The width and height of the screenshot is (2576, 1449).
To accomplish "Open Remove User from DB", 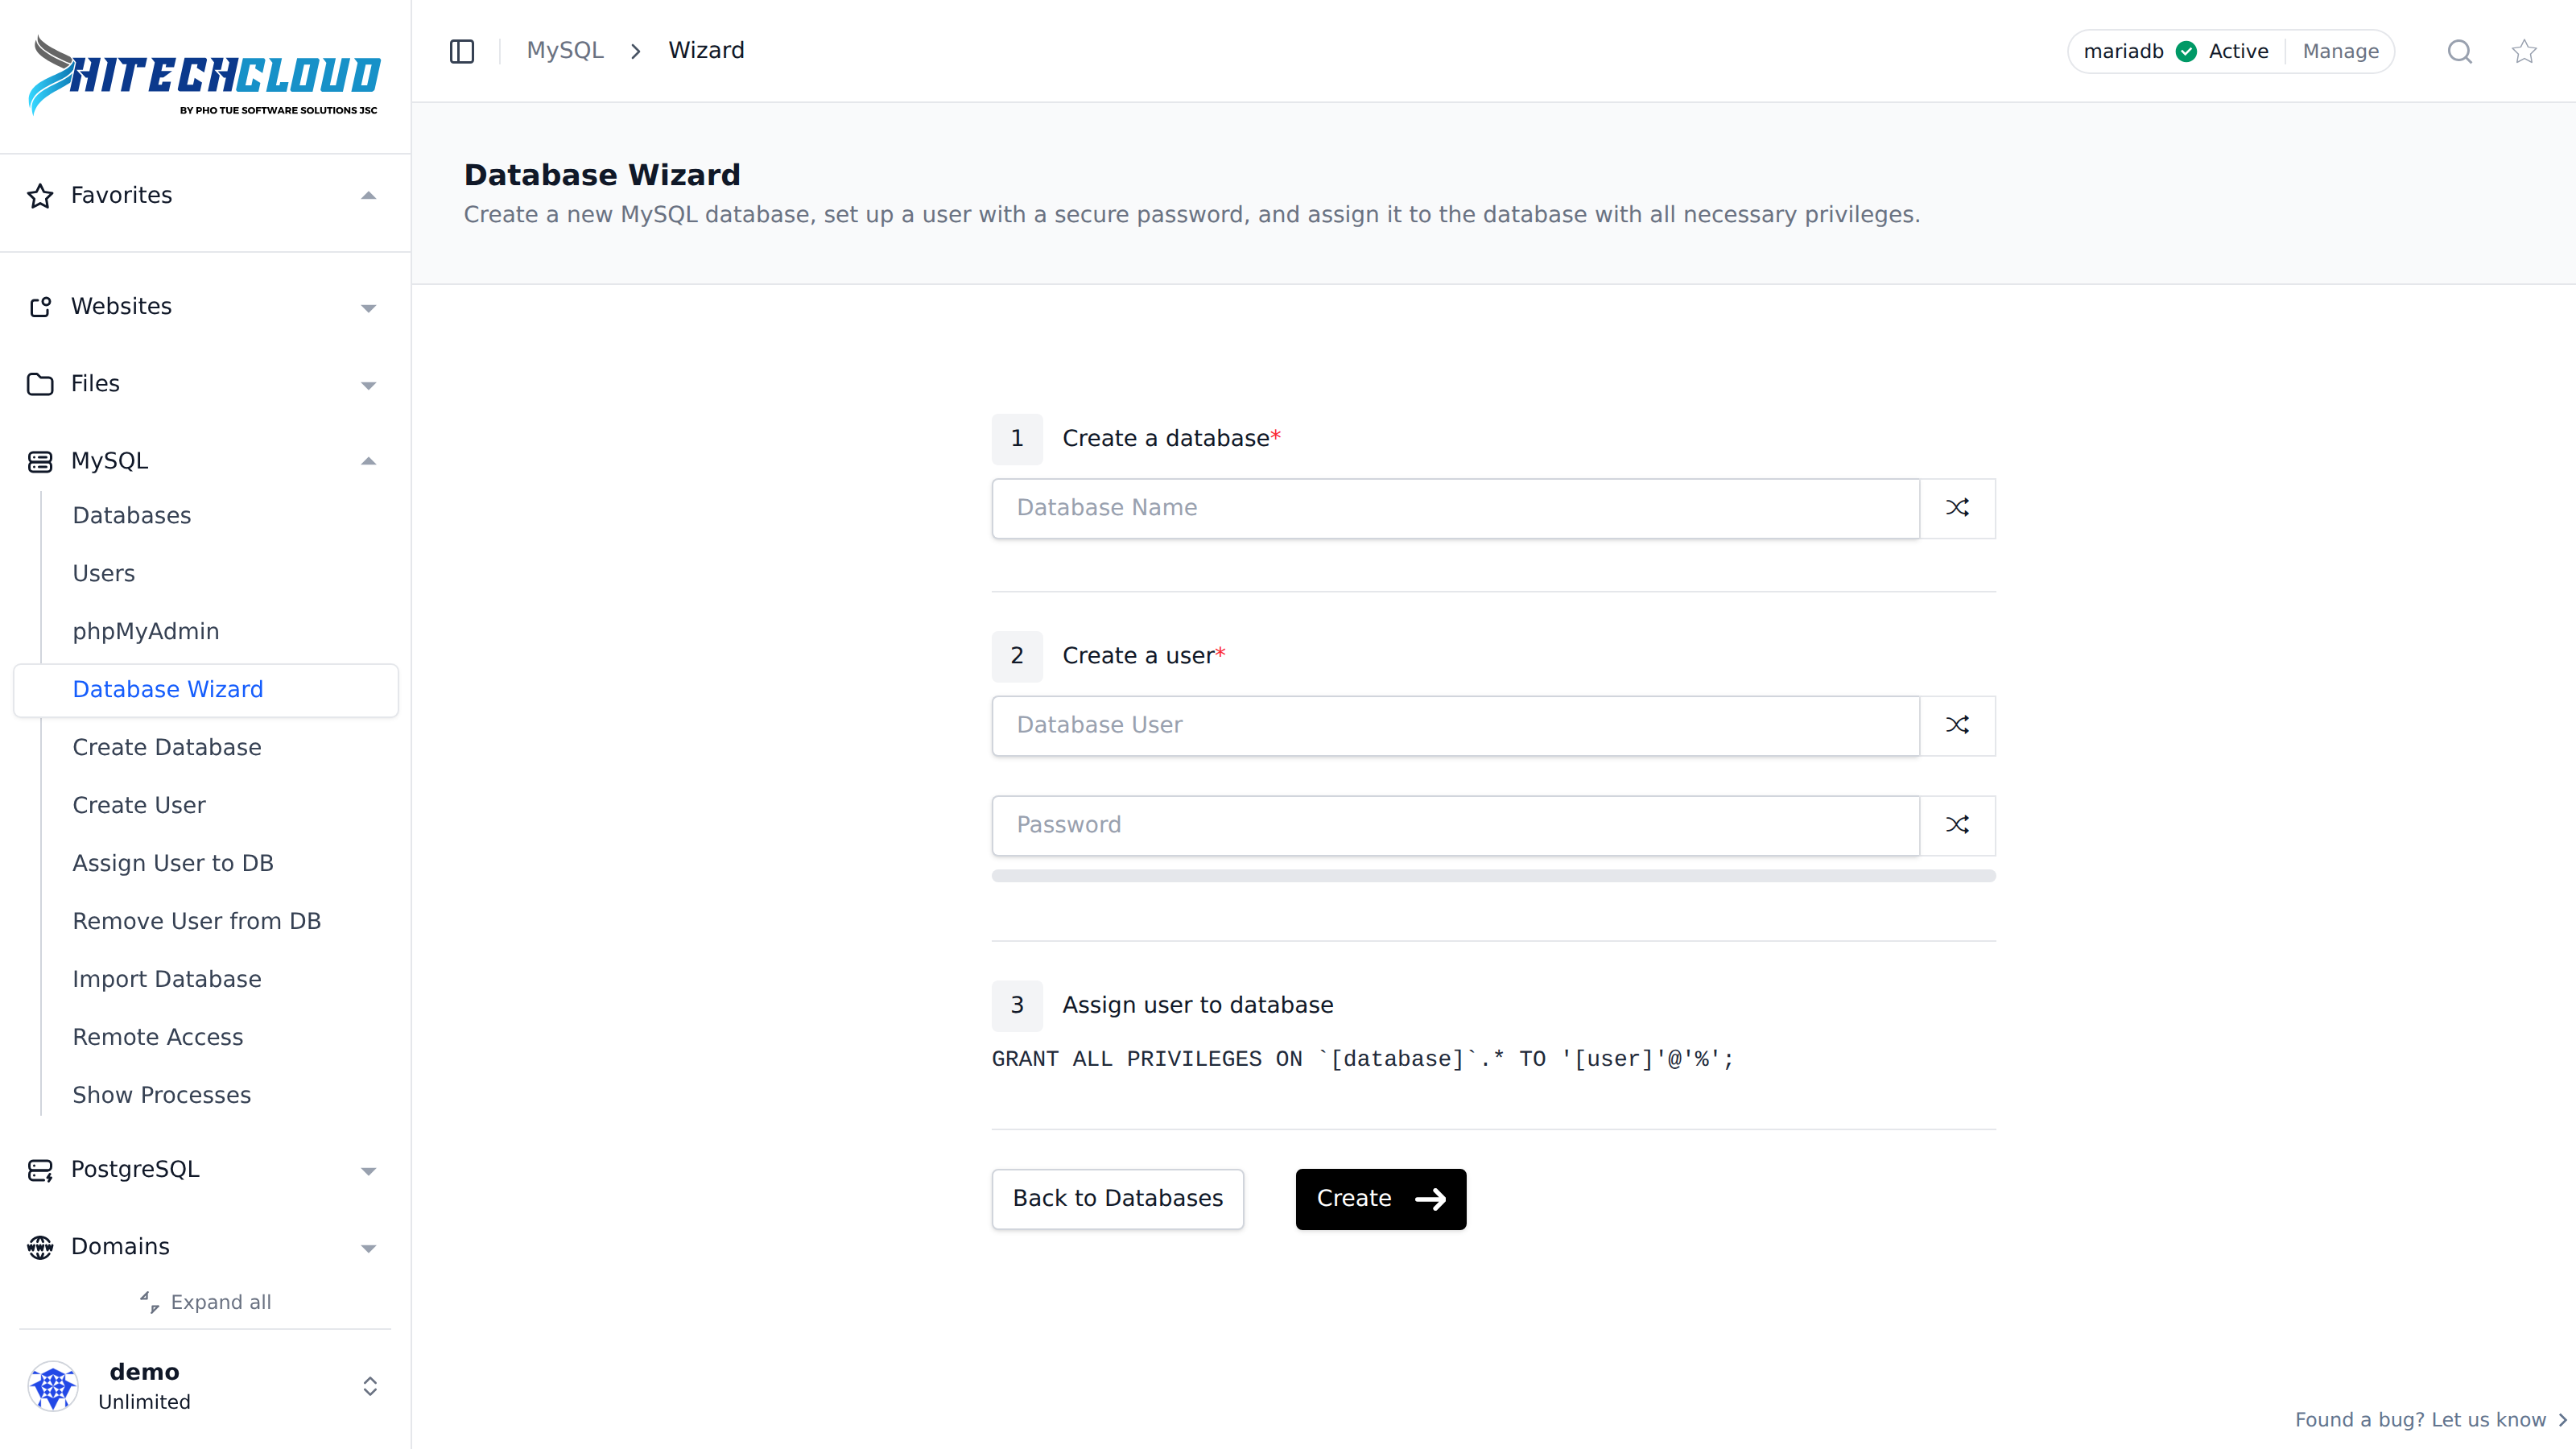I will pos(197,922).
